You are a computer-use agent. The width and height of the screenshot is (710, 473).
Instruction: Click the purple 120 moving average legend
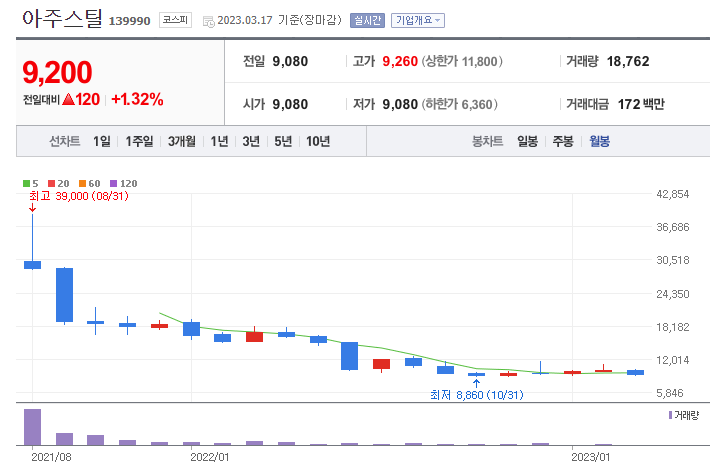tap(124, 183)
